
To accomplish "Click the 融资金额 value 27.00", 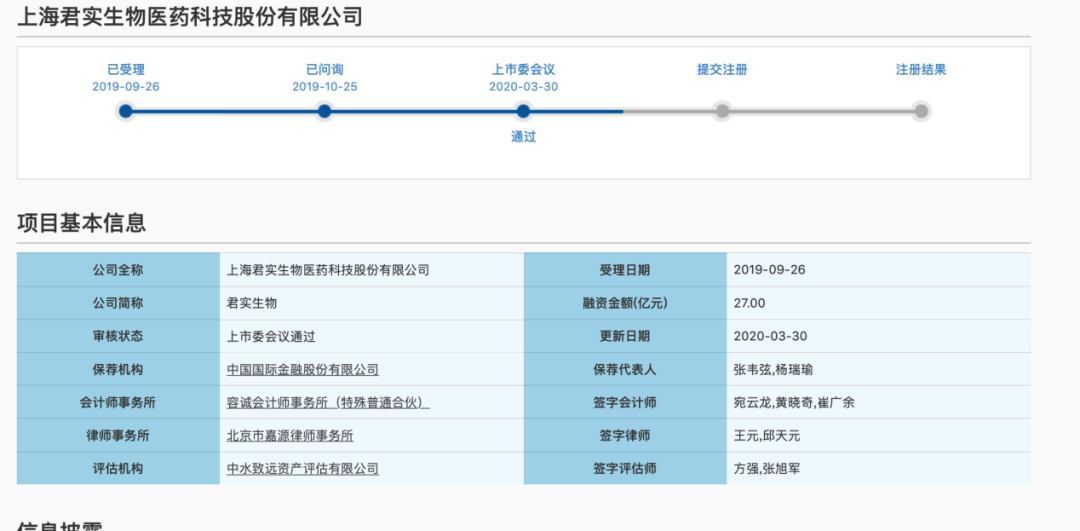I will [x=749, y=303].
